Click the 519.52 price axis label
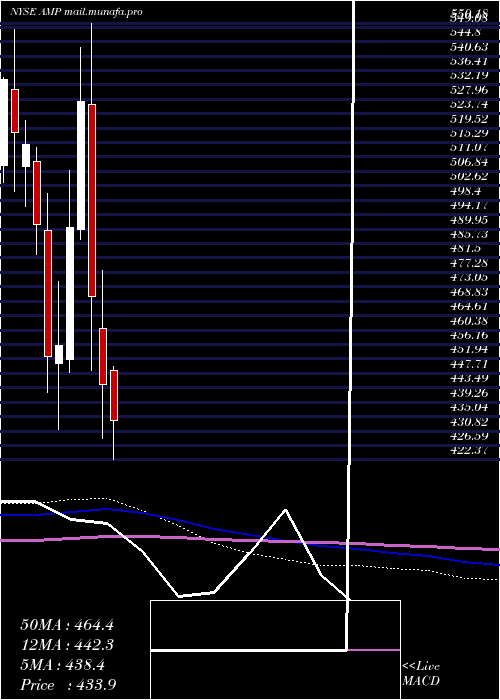This screenshot has height=700, width=500. click(469, 119)
